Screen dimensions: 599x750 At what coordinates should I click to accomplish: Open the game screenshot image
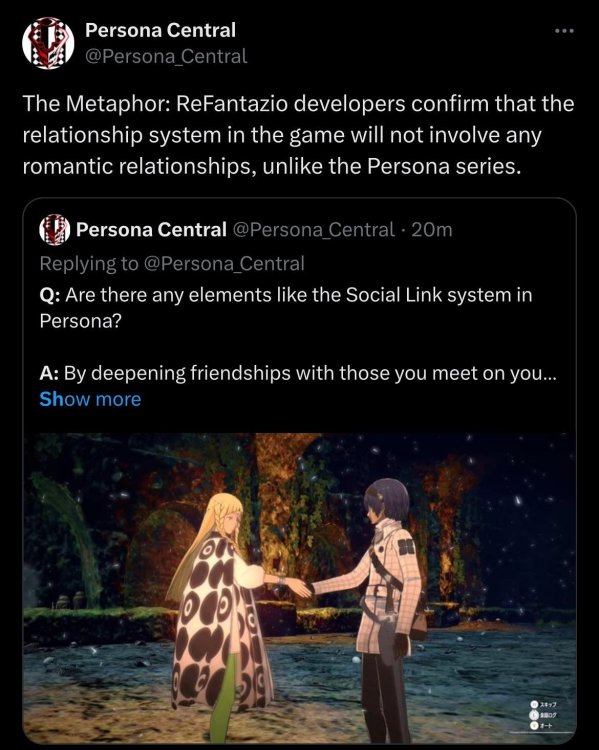300,588
